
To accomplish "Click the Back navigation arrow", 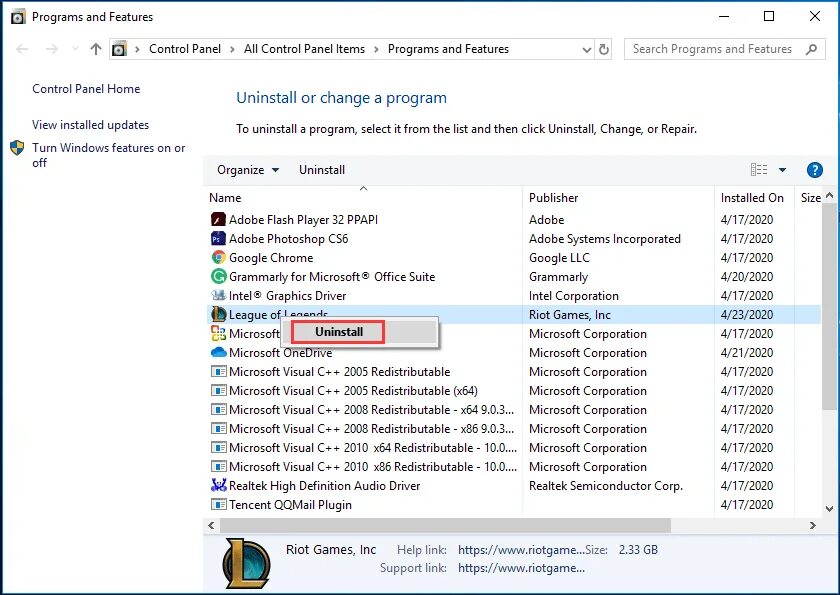I will click(x=22, y=49).
